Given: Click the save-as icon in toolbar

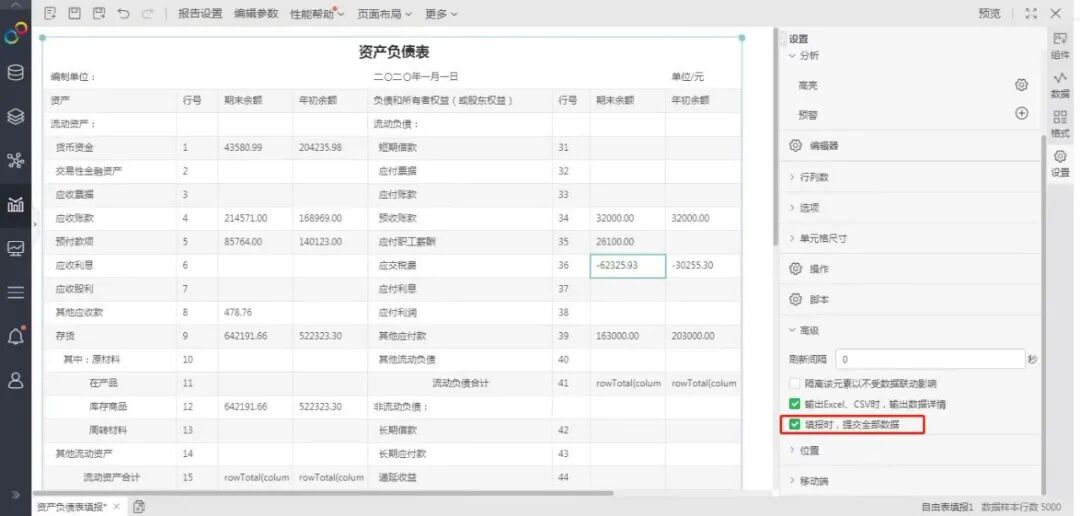Looking at the screenshot, I should pyautogui.click(x=98, y=13).
